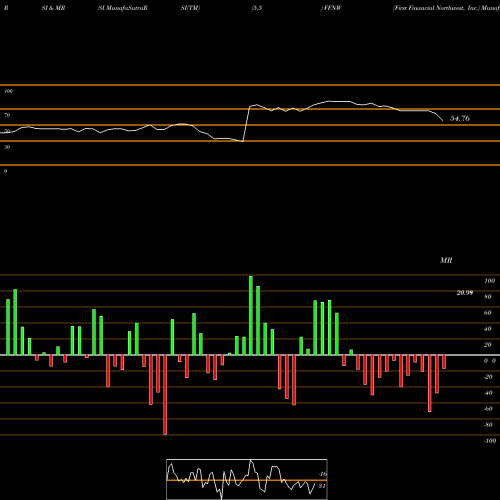
Task: Click the -16 value in mini chart
Action: [322, 474]
